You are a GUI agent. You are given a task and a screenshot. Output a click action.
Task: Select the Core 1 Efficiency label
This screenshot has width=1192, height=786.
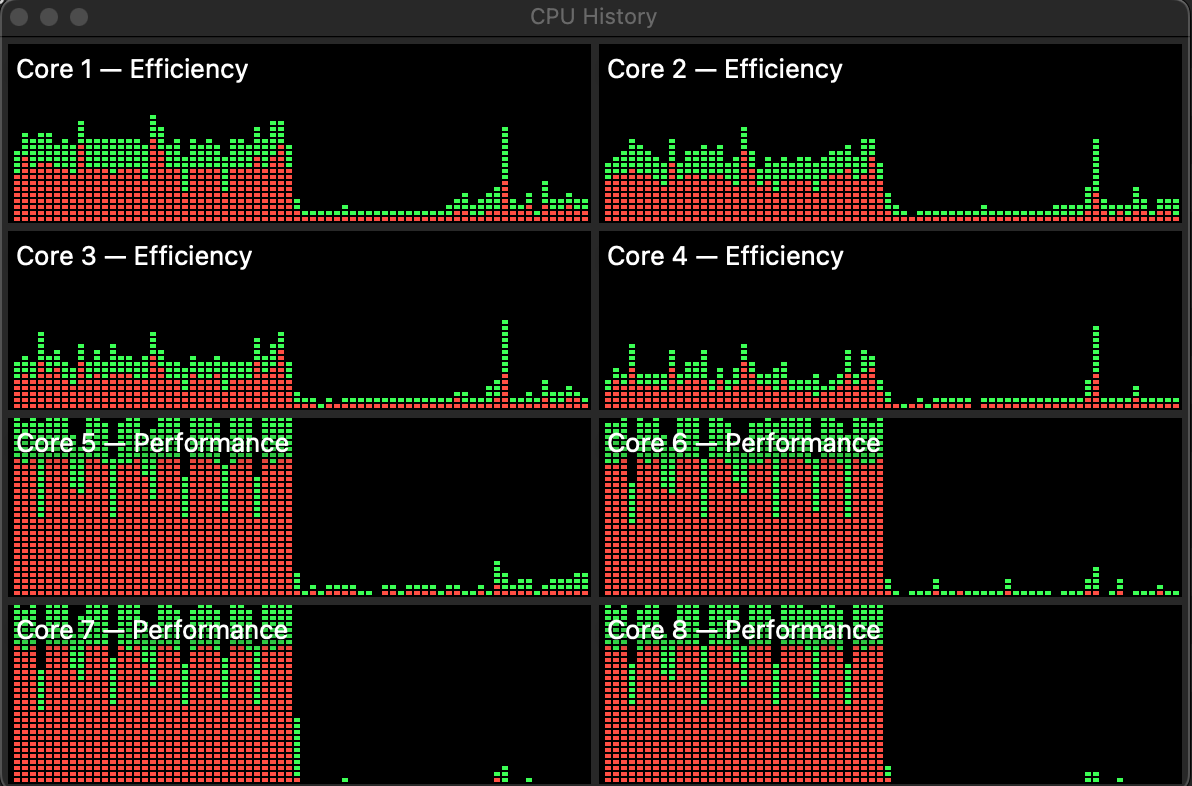pyautogui.click(x=131, y=69)
